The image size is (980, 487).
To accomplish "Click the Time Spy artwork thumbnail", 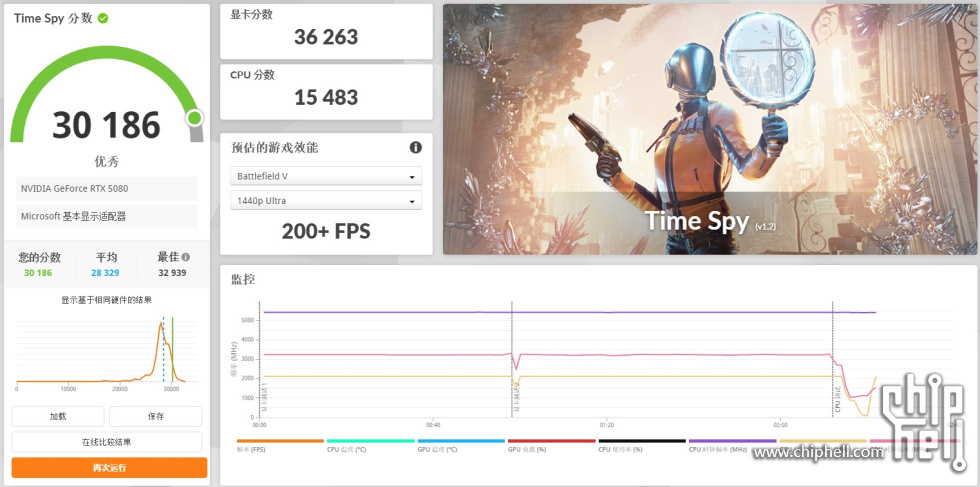I will pyautogui.click(x=709, y=129).
